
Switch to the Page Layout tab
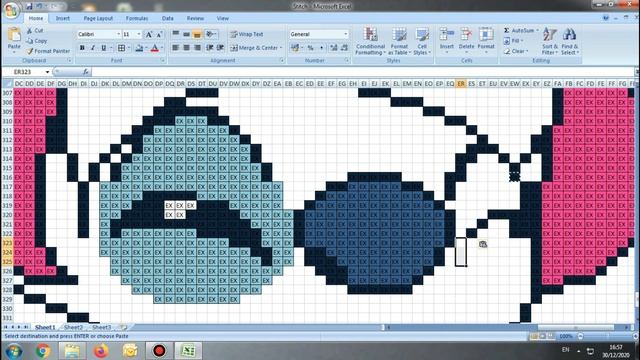98,18
